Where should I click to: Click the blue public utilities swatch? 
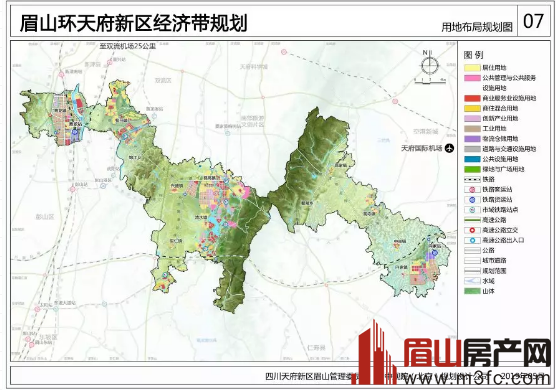[x=472, y=159]
